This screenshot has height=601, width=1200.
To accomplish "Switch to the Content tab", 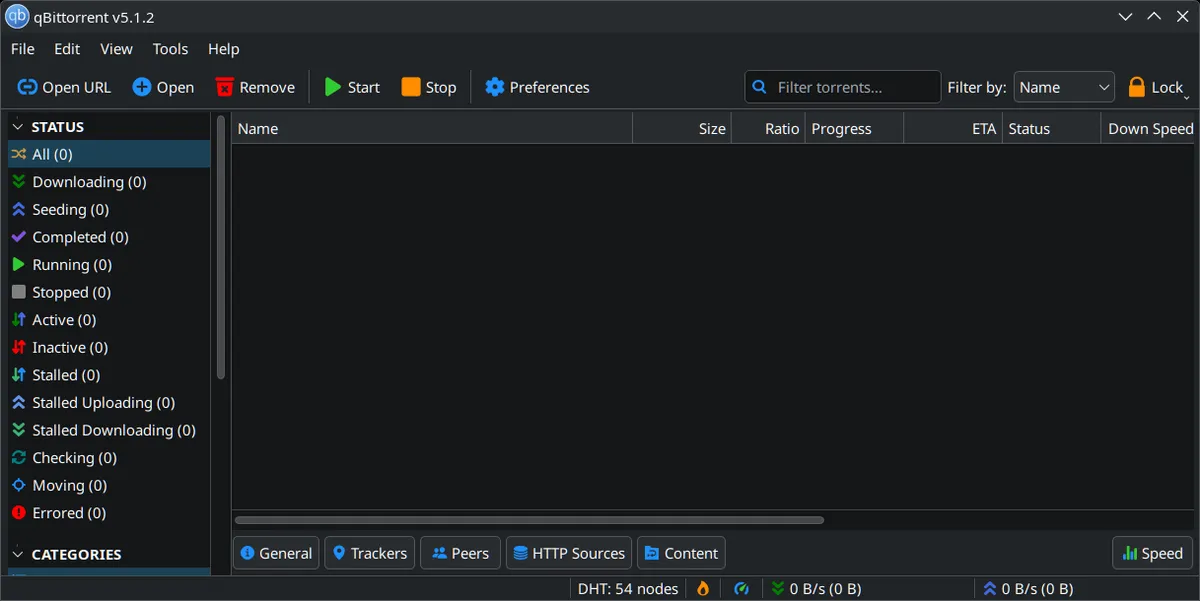I will [x=681, y=553].
